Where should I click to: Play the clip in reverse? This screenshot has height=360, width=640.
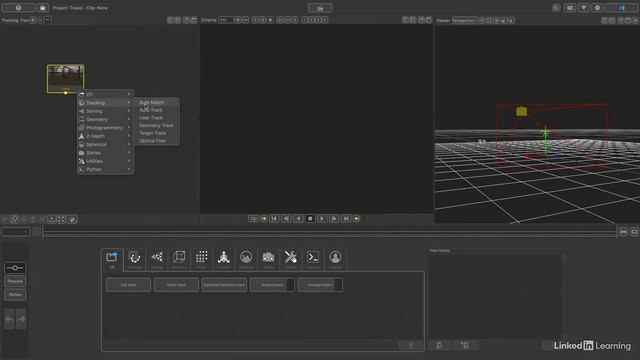(x=298, y=219)
